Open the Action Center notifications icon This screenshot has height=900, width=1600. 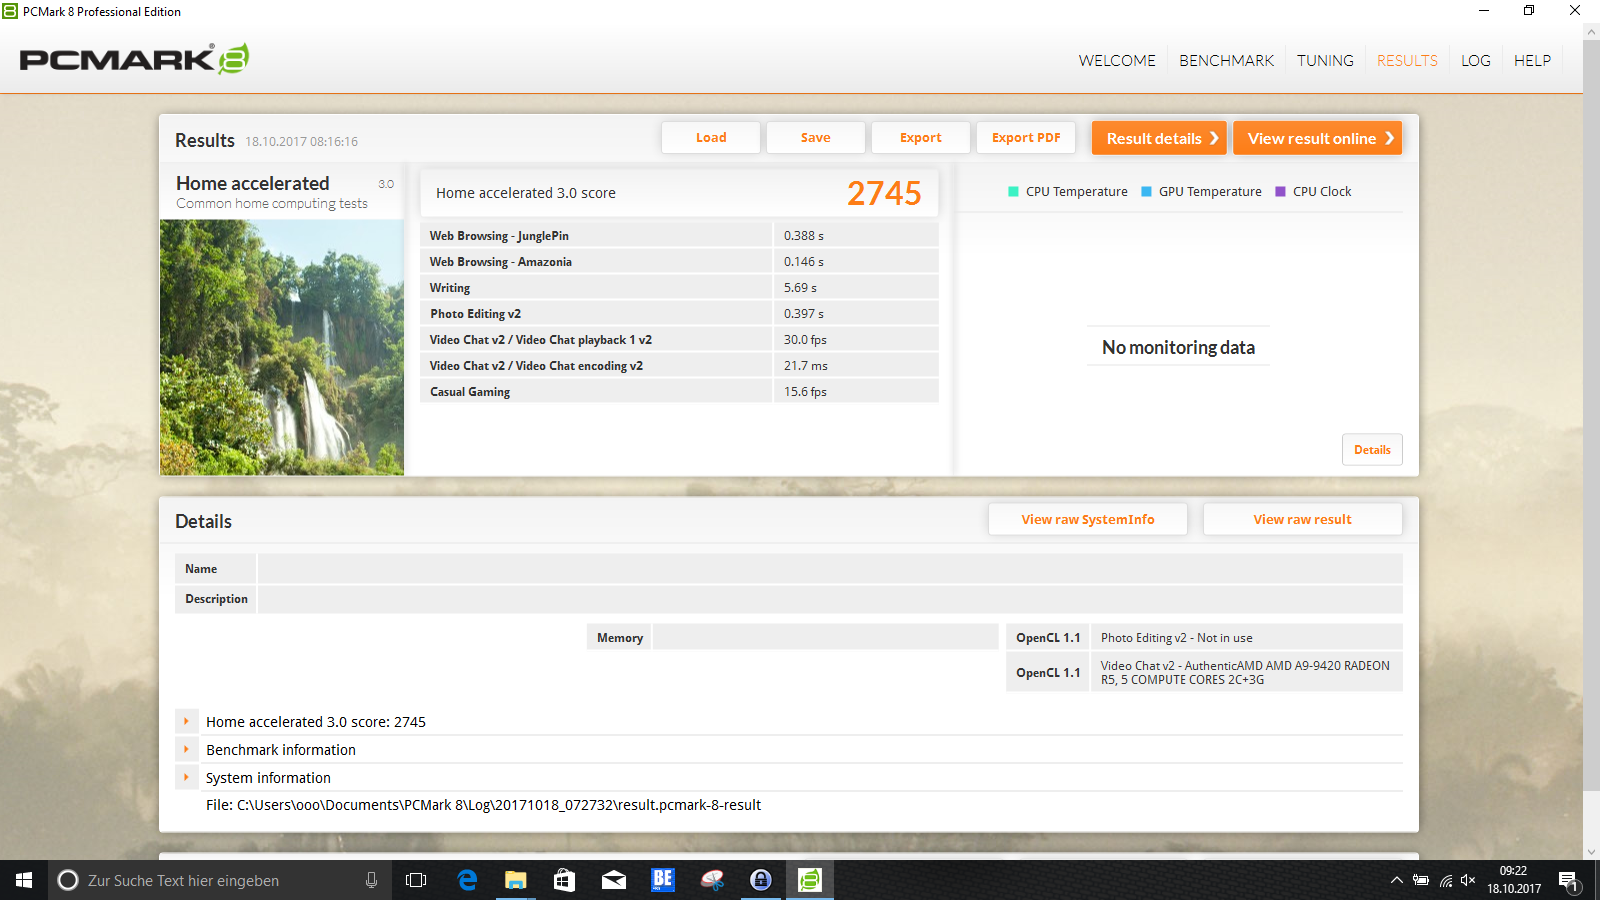(1568, 881)
